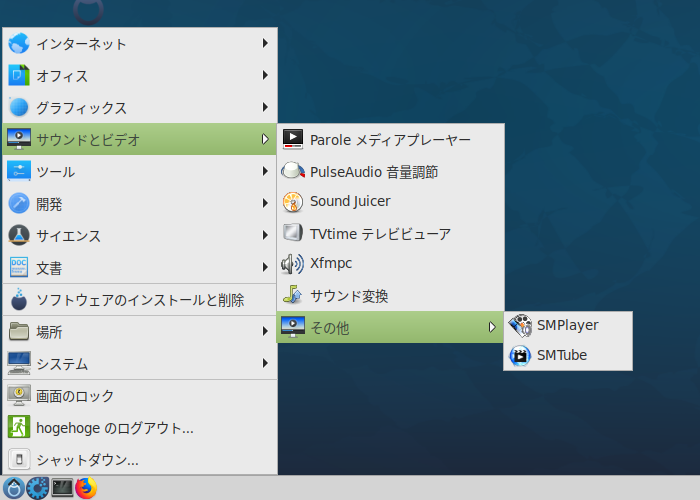Select the システム menu category
700x500 pixels.
[x=140, y=363]
